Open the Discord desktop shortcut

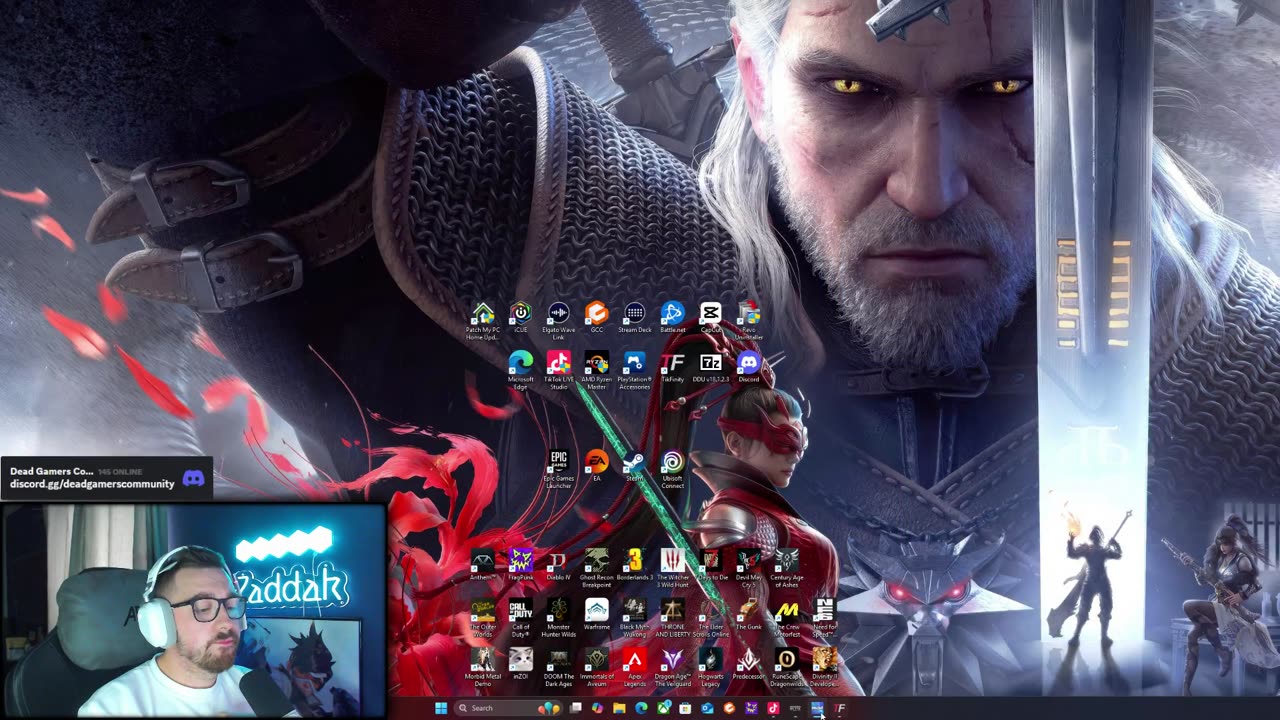point(748,367)
